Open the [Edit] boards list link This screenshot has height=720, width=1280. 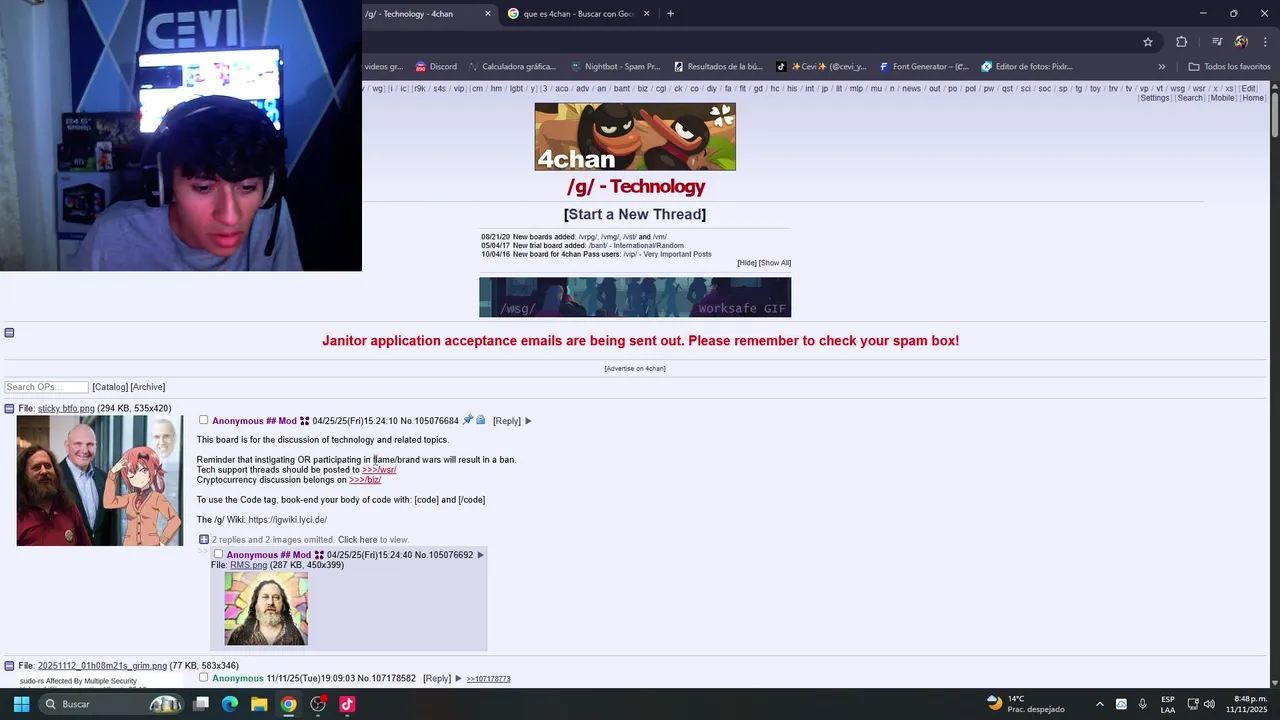pos(1248,88)
